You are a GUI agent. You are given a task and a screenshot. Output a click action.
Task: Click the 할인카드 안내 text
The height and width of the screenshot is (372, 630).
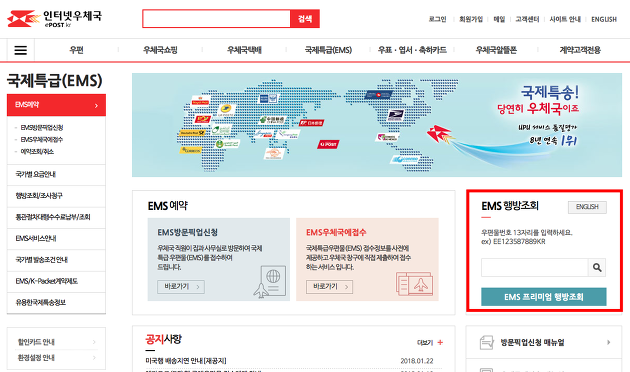(36, 342)
